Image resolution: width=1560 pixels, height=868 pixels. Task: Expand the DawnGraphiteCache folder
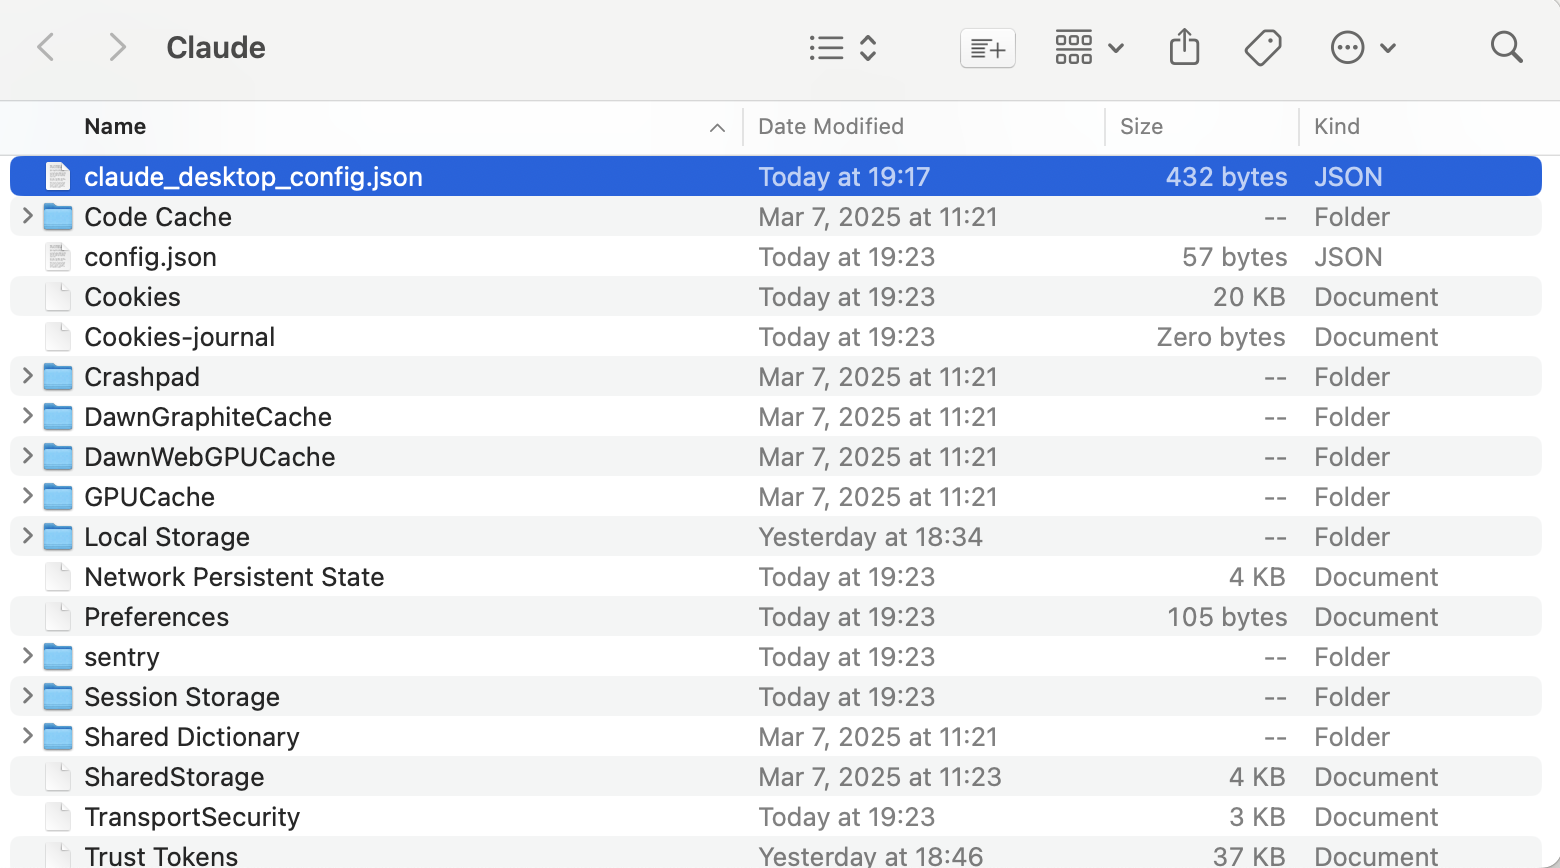click(28, 416)
